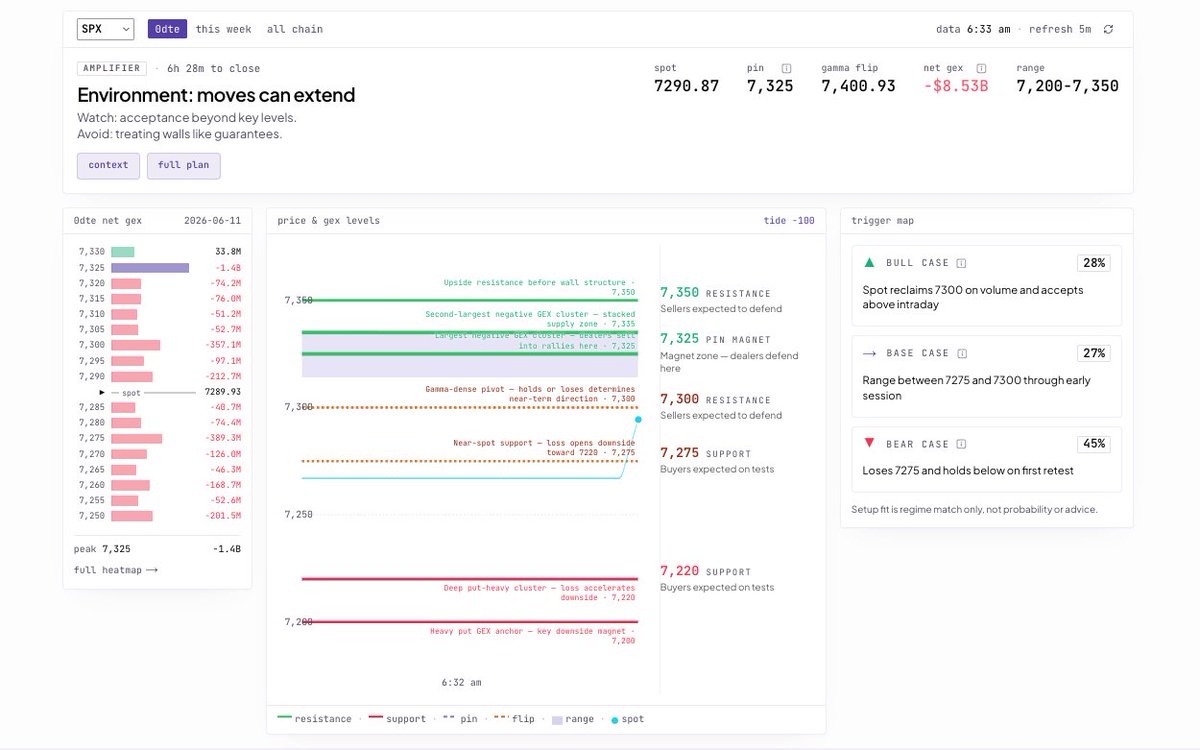Click the Heavy put GEX anchor annotation
Screen dimensions: 1200x750
pos(533,636)
